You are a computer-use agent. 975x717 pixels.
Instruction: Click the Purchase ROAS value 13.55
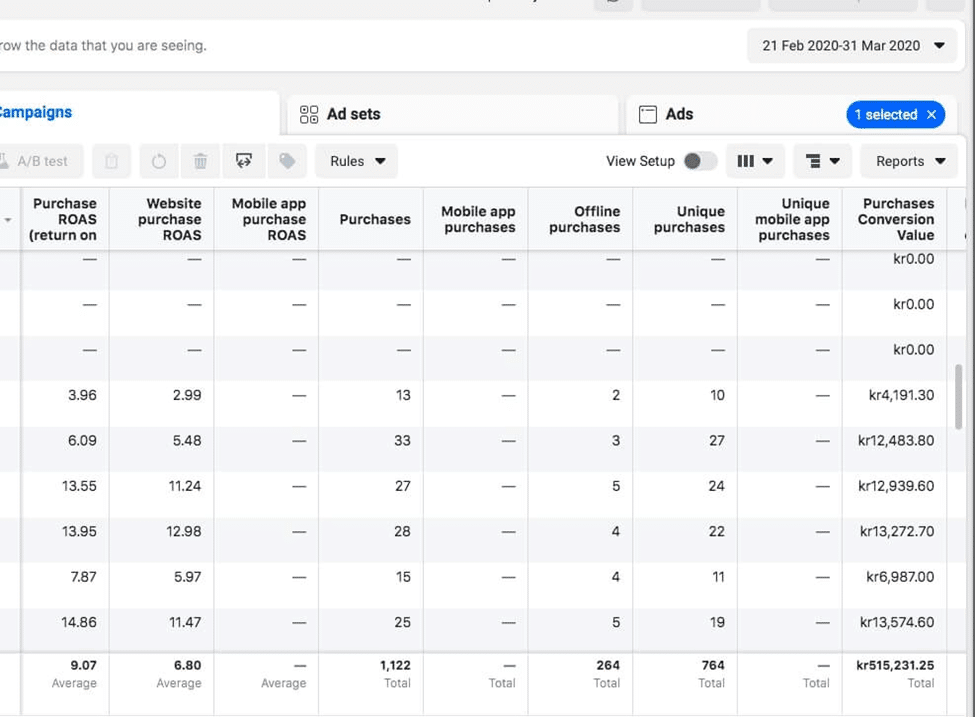point(79,486)
